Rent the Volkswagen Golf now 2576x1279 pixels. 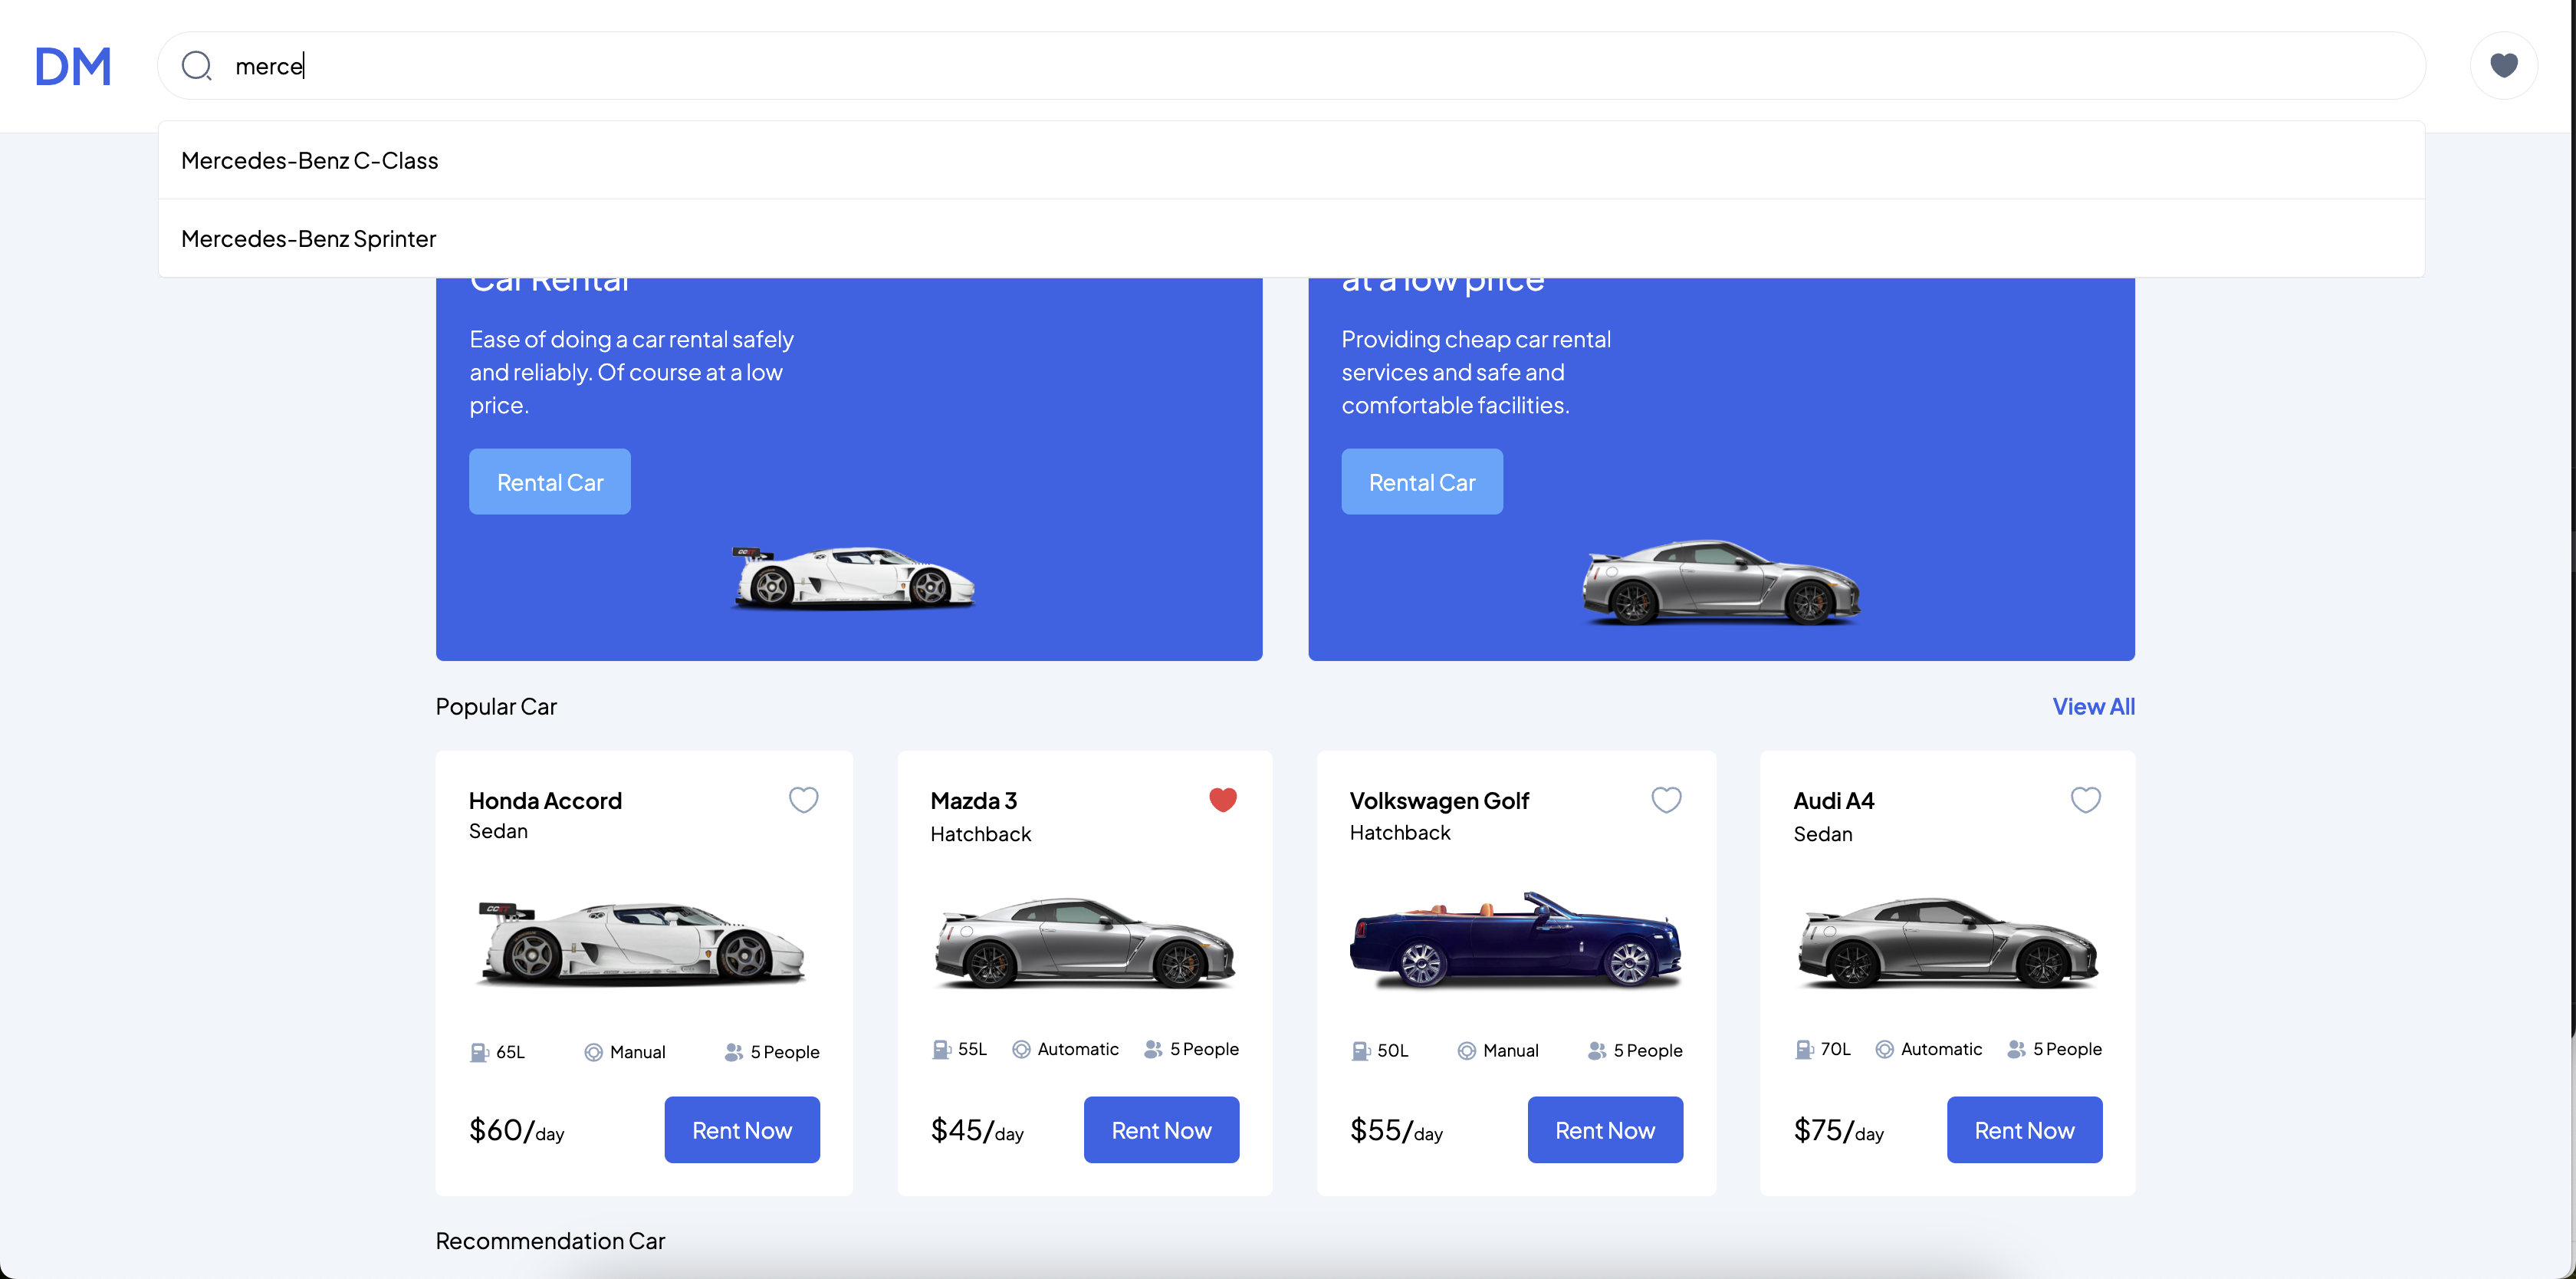pyautogui.click(x=1605, y=1130)
